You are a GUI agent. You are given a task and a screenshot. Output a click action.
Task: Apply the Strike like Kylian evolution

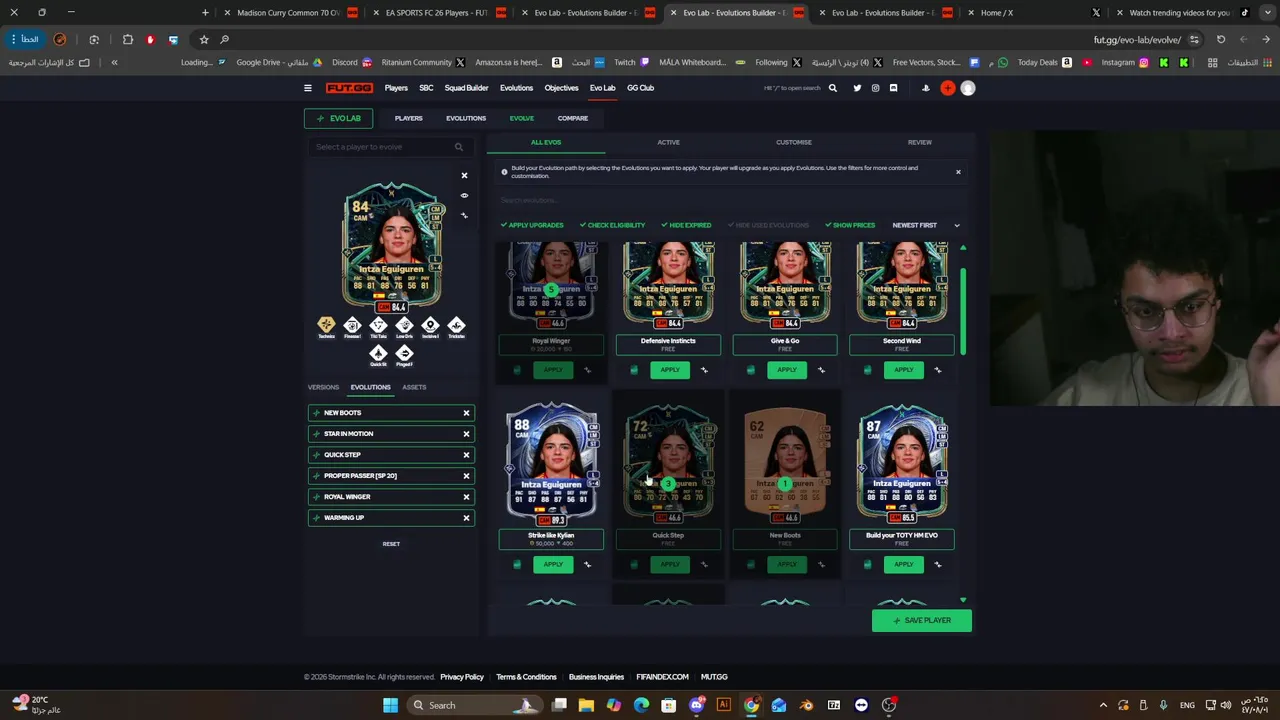[553, 565]
